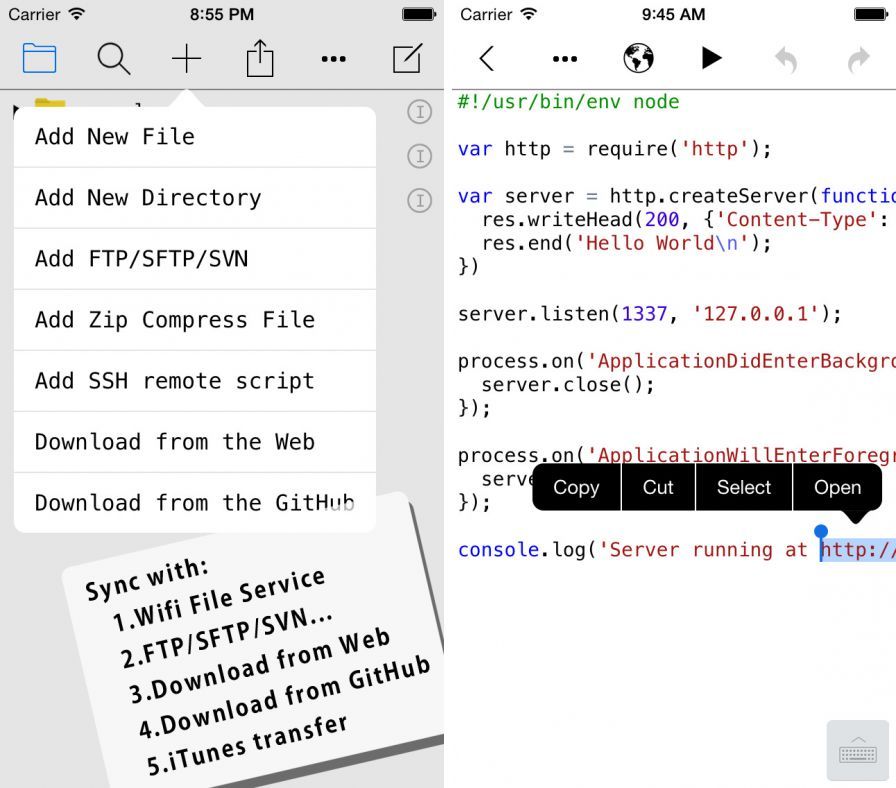The image size is (896, 788).
Task: Choose Add FTP/SFTP/SVN option
Action: [x=195, y=259]
